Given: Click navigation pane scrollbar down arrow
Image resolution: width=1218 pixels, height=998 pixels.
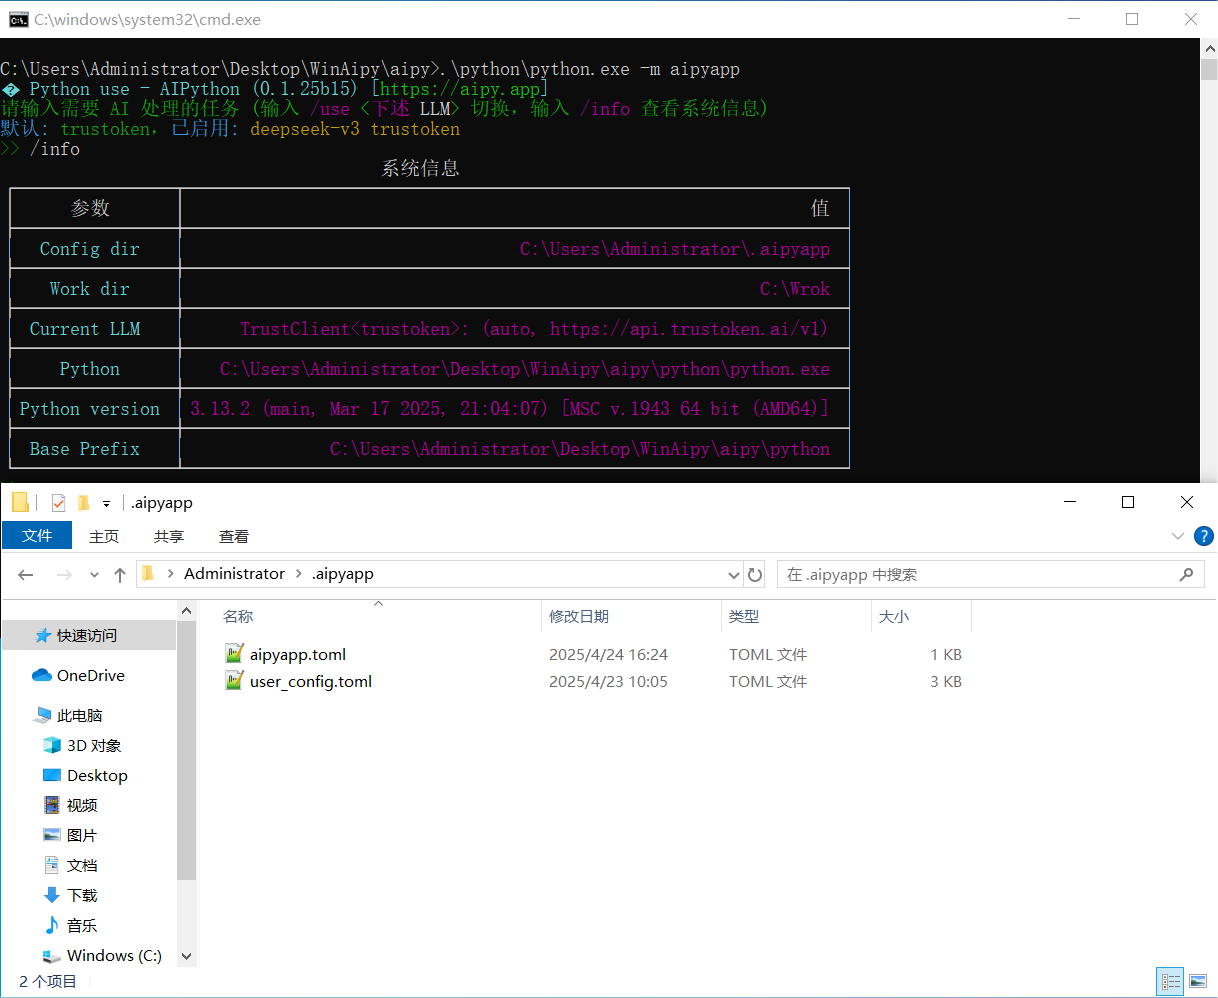Looking at the screenshot, I should pyautogui.click(x=187, y=957).
